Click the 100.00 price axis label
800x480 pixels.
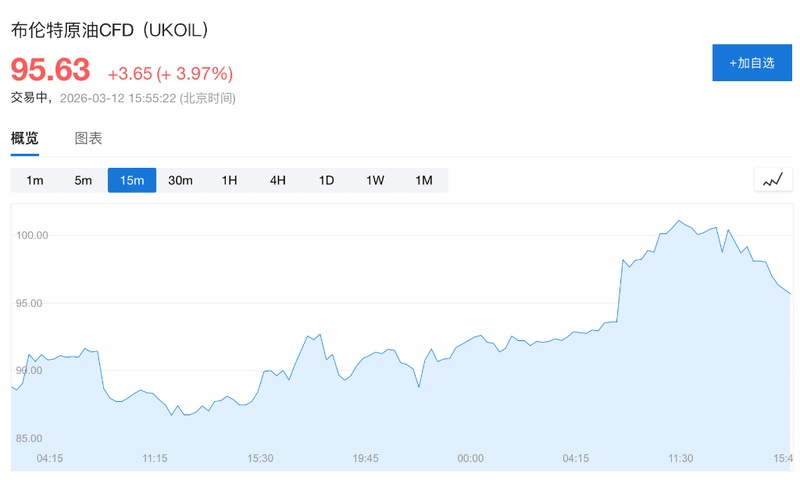click(x=31, y=235)
